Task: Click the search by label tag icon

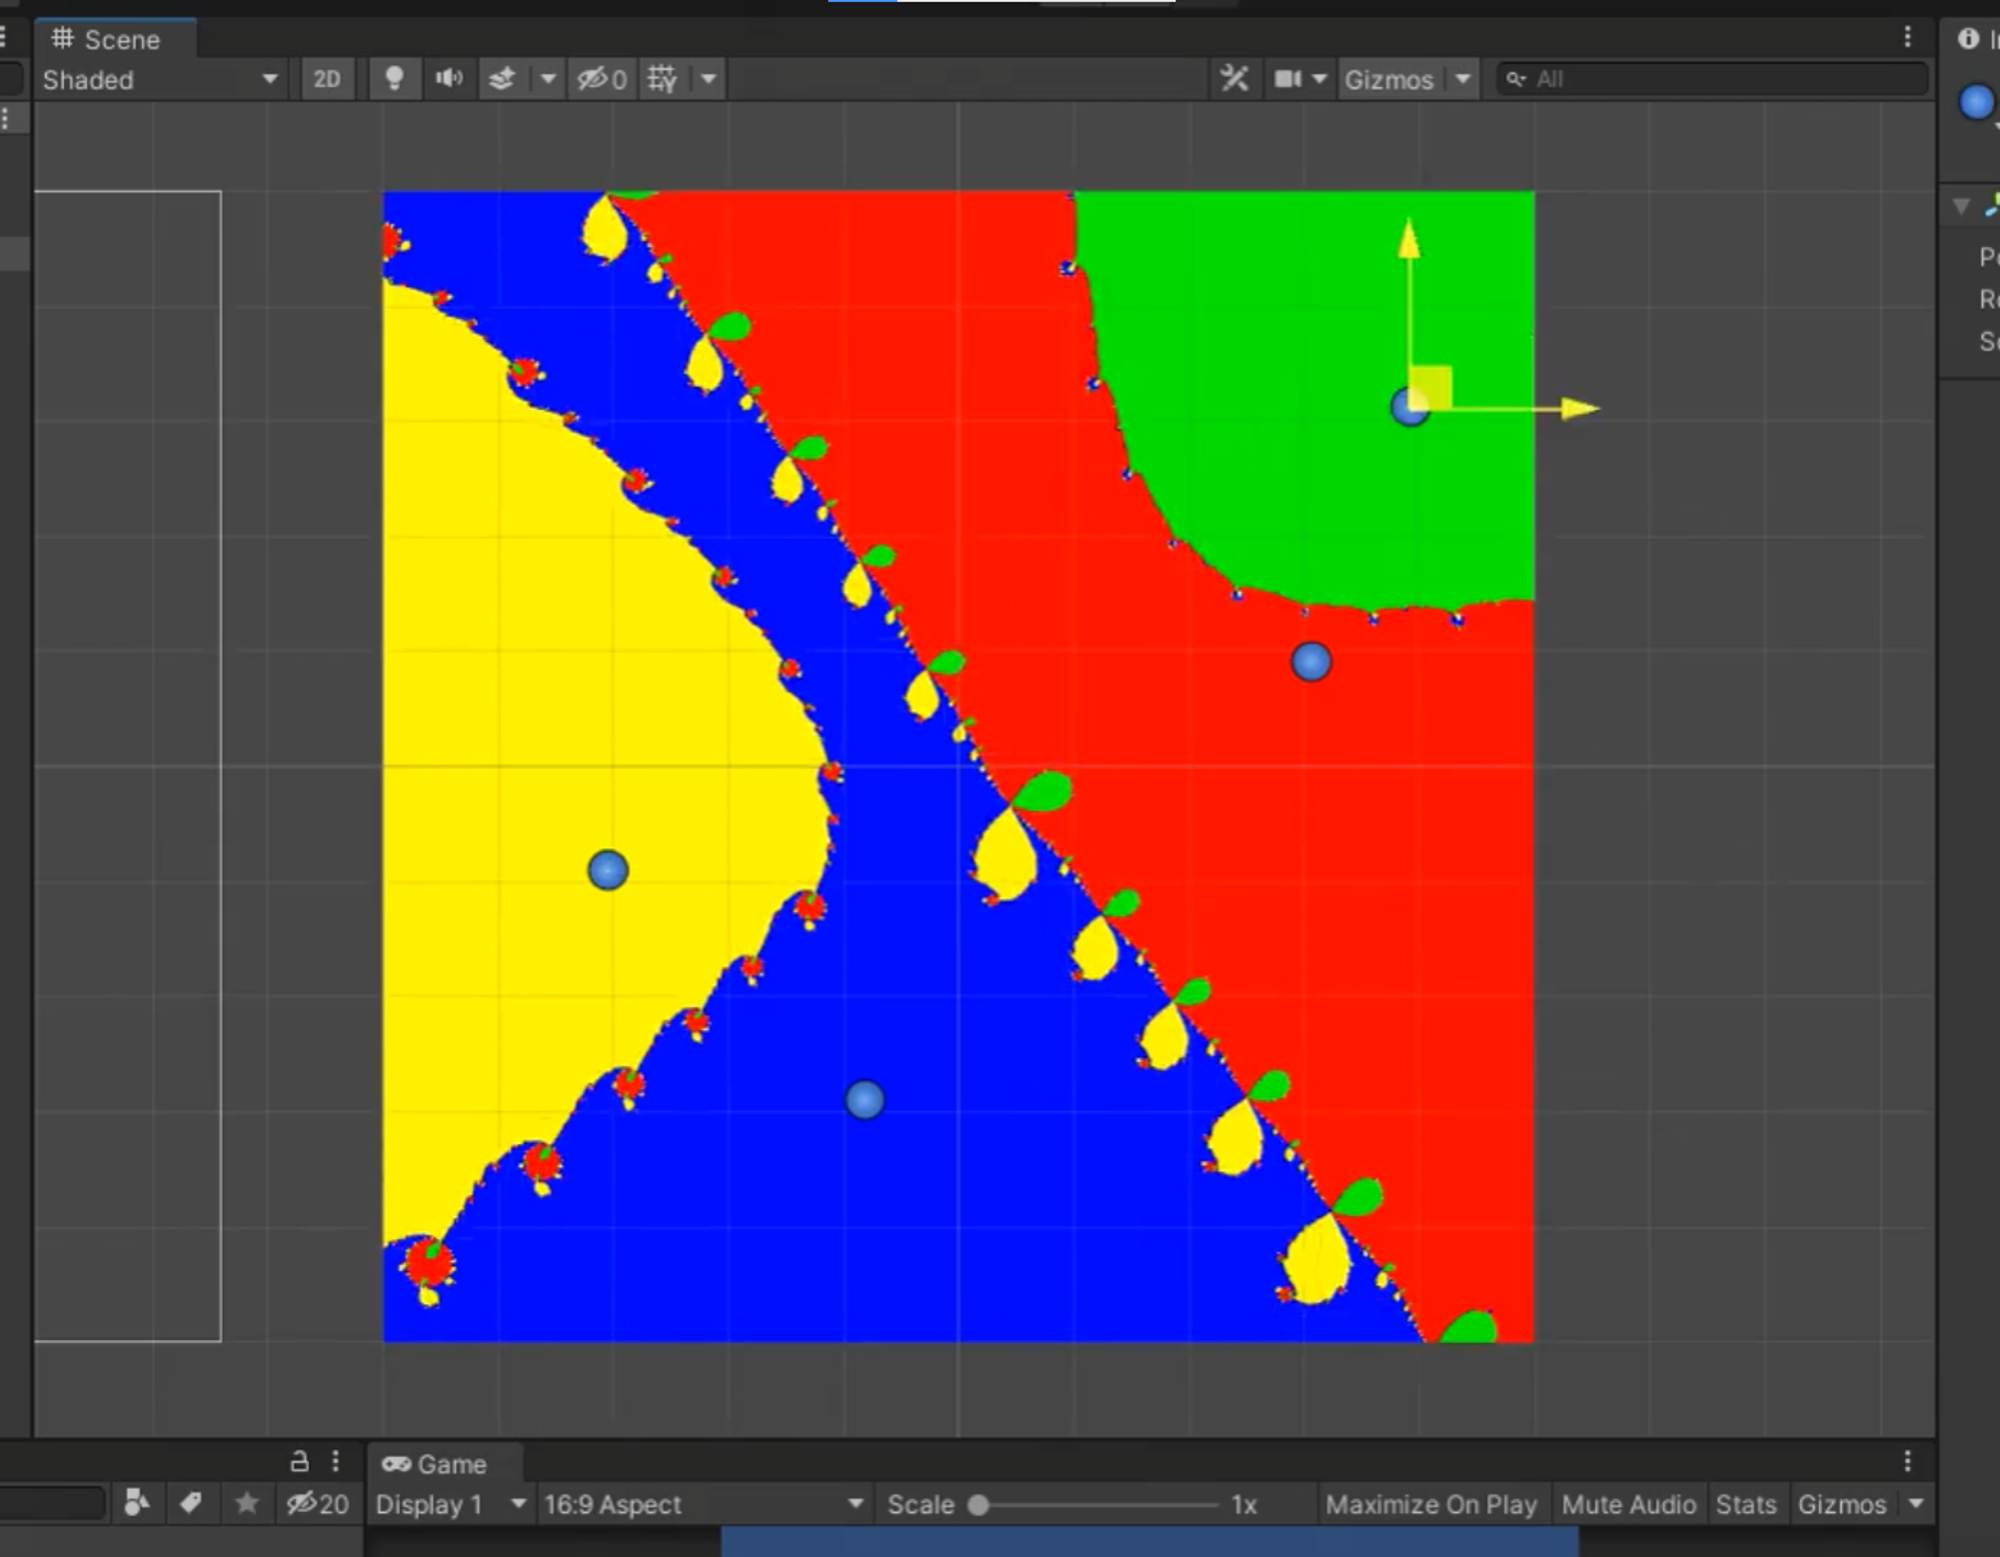Action: click(191, 1503)
